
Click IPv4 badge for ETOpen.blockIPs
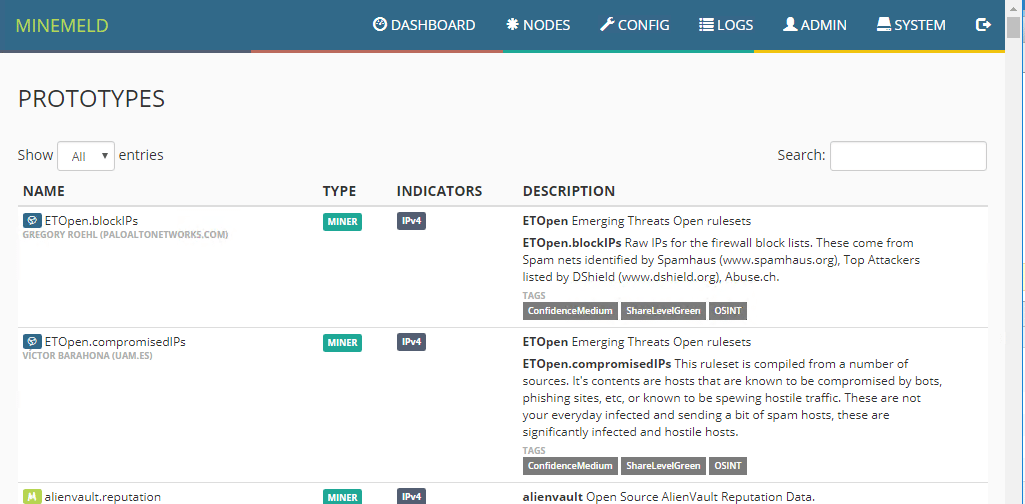coord(411,221)
